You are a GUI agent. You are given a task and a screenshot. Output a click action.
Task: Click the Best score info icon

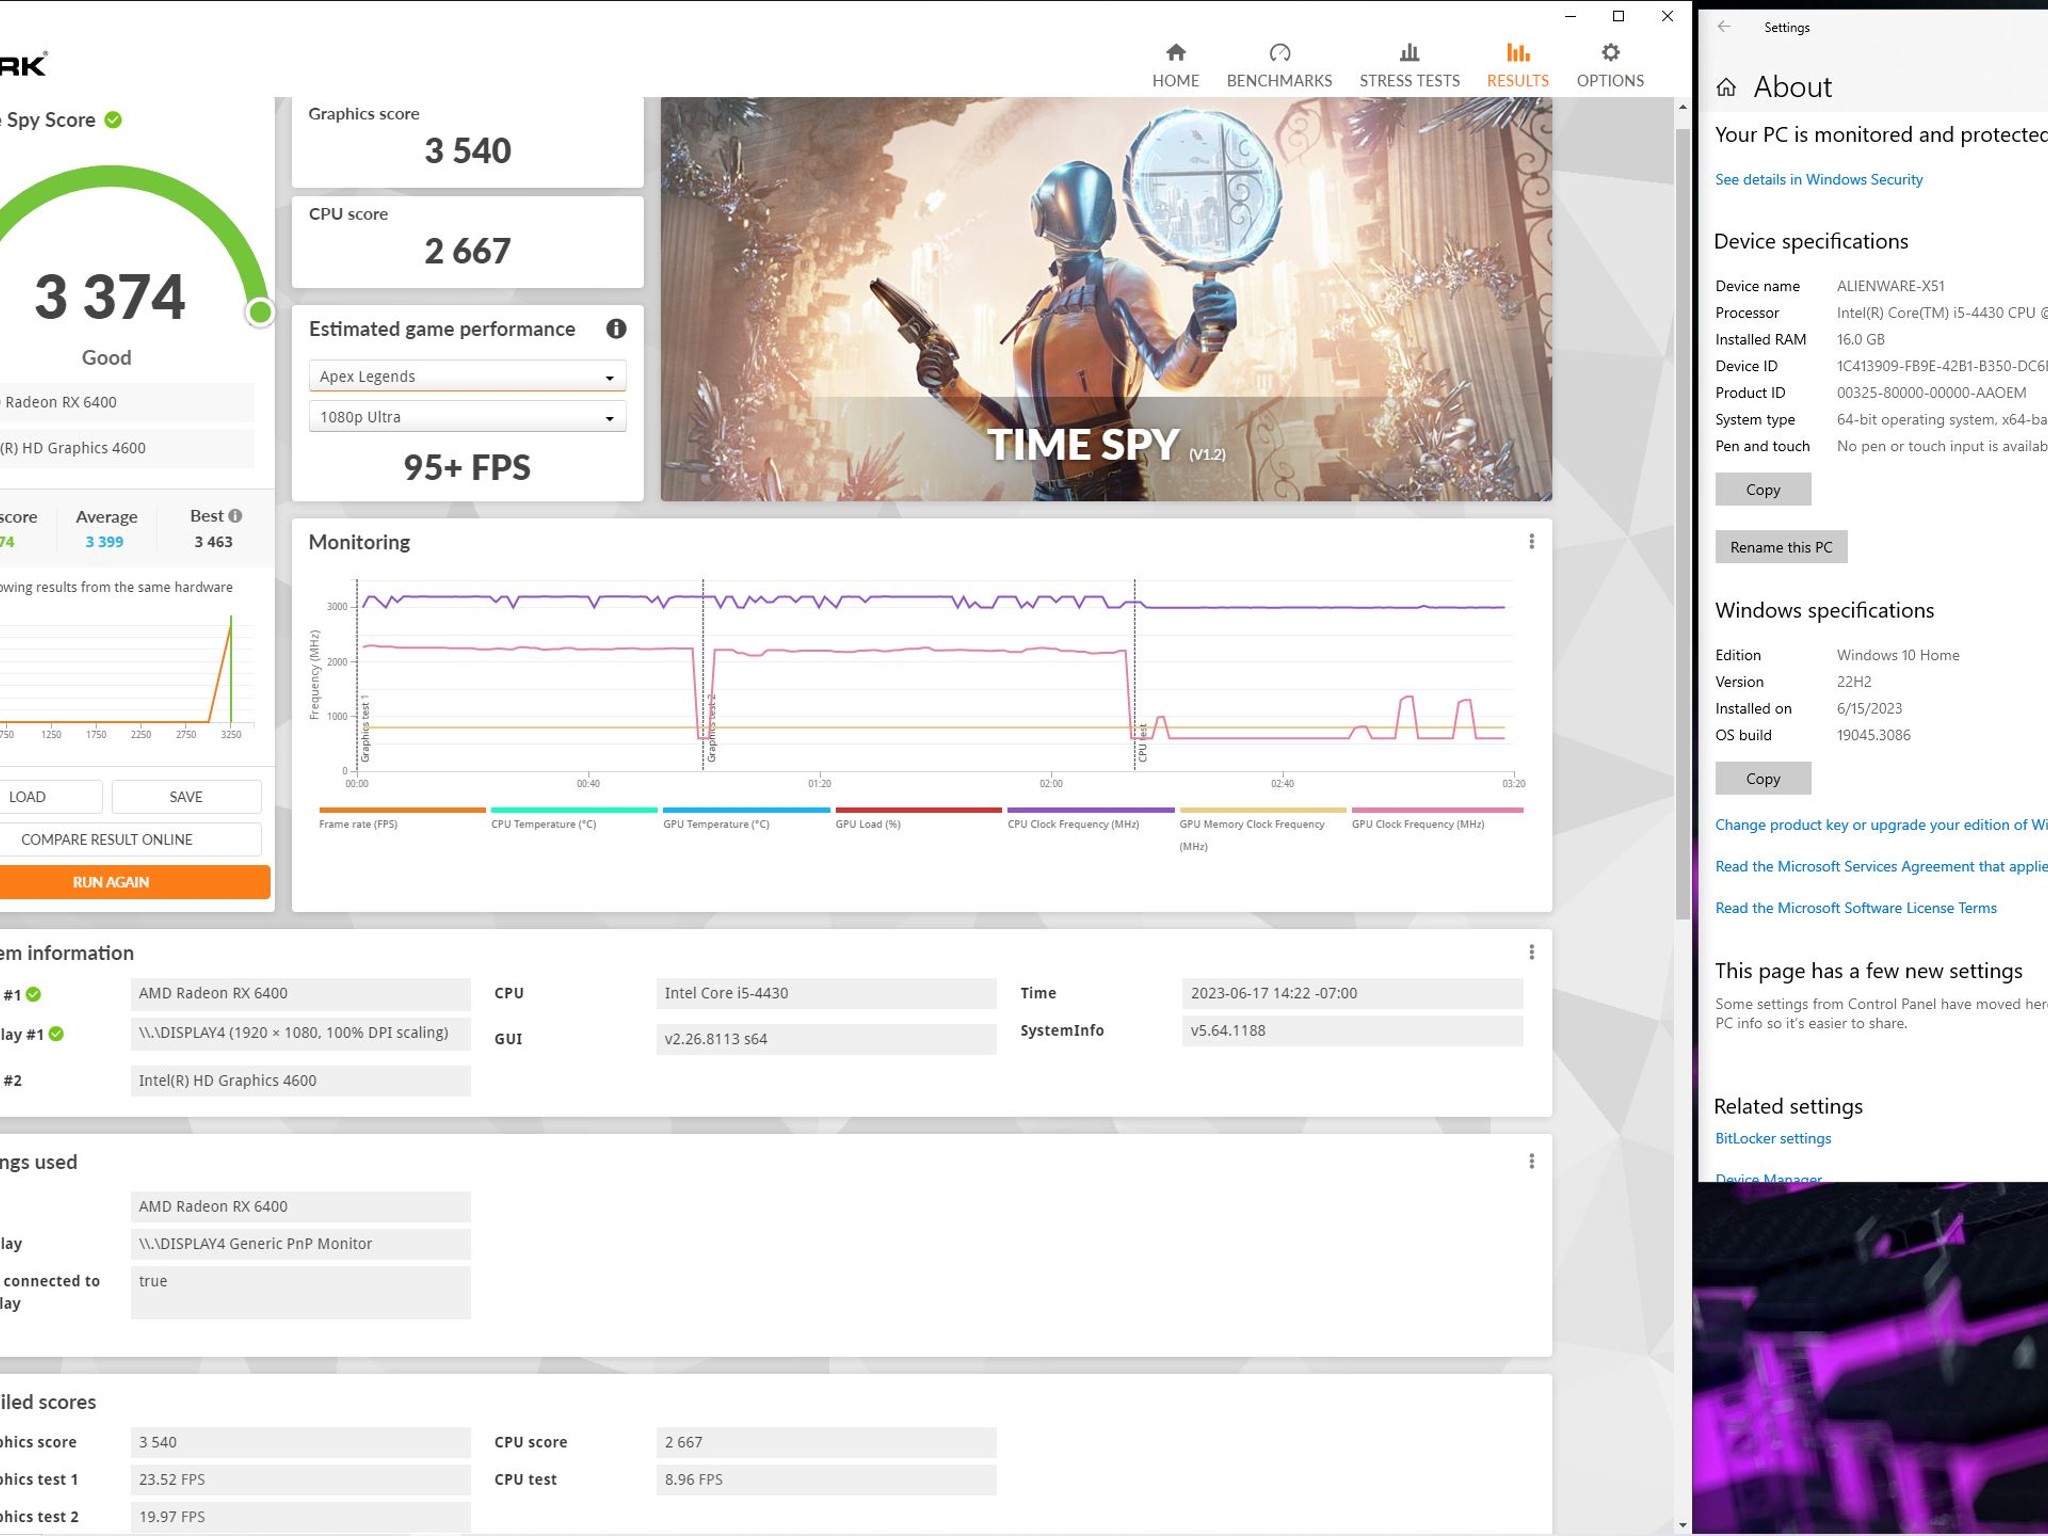236,516
